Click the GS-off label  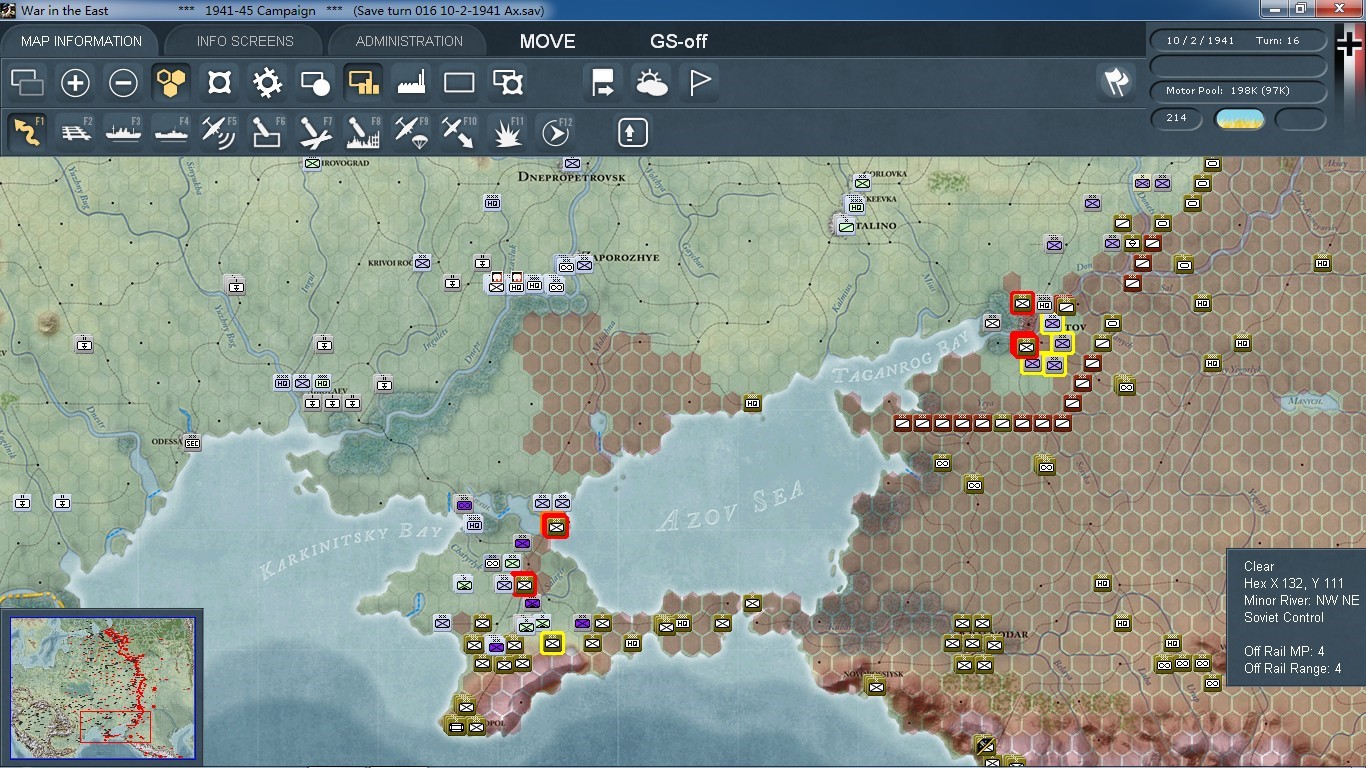(679, 41)
